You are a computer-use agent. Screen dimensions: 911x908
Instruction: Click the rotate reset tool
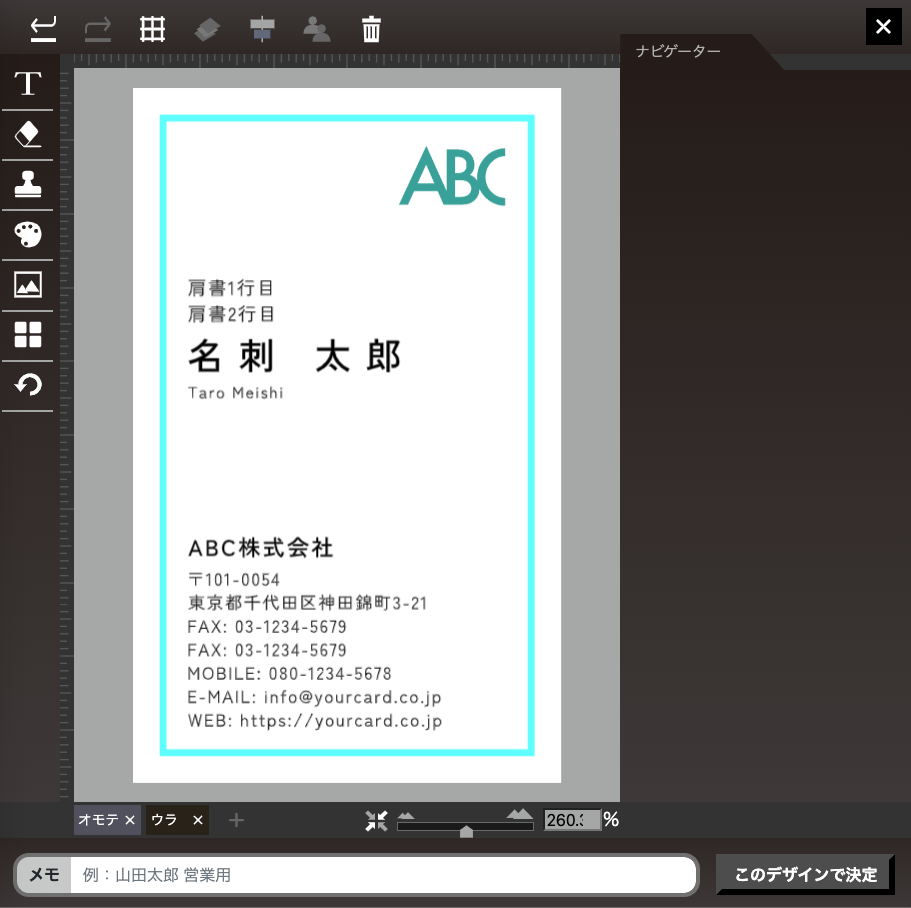[28, 385]
